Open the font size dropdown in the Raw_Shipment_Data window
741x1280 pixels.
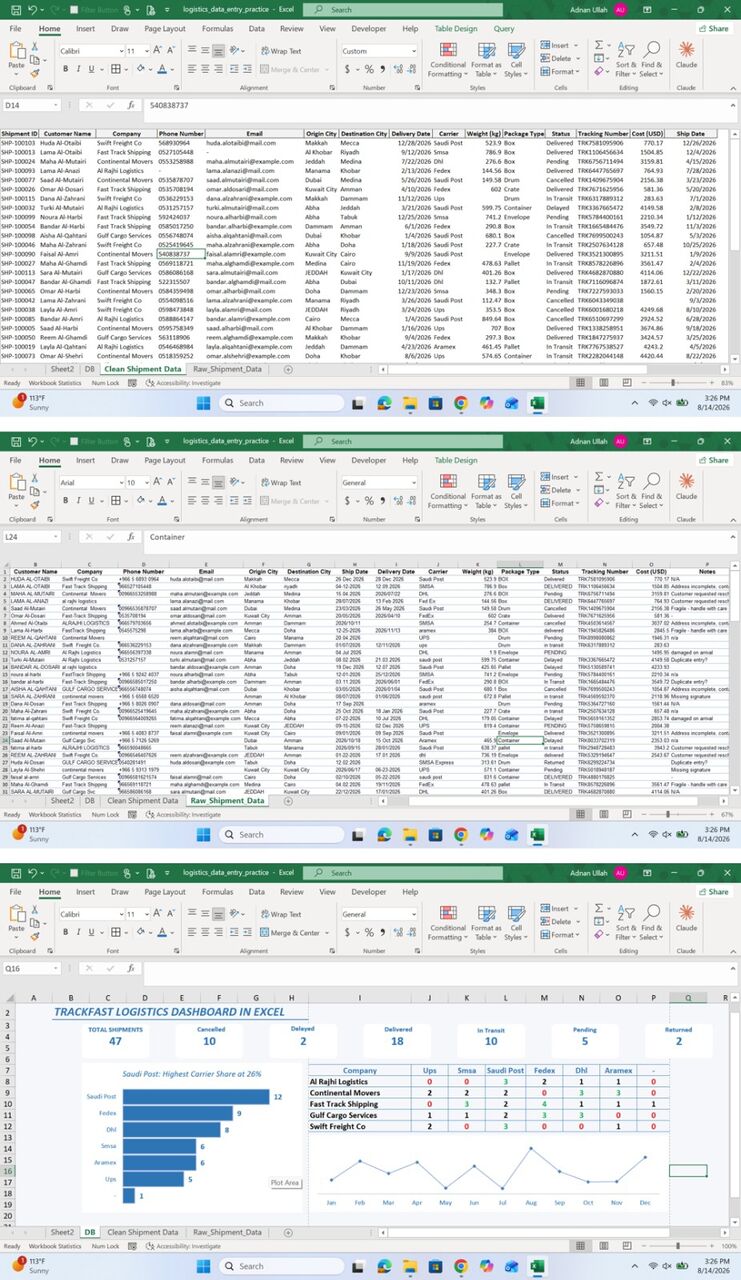point(146,482)
